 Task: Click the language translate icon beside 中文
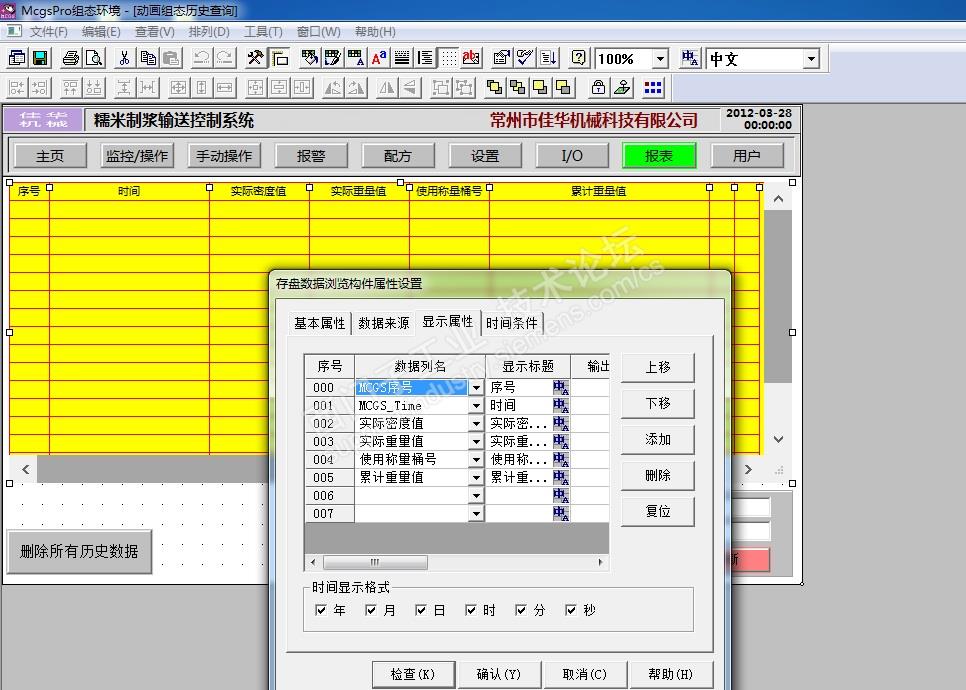point(690,59)
